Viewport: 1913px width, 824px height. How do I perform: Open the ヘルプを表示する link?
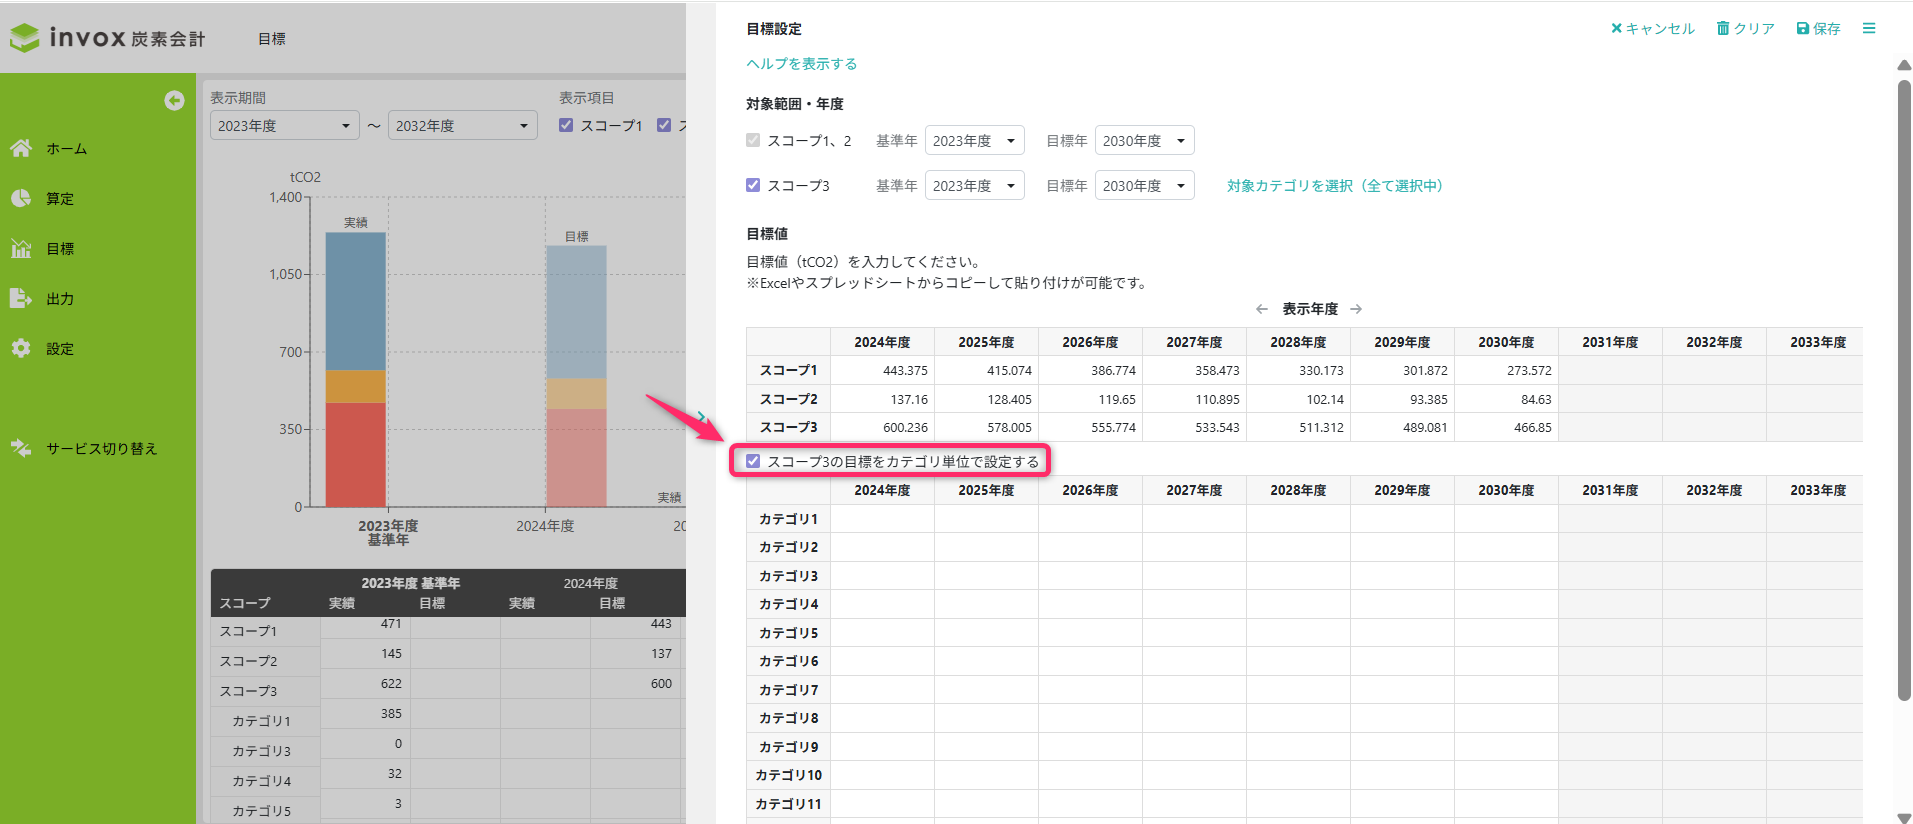pyautogui.click(x=801, y=63)
